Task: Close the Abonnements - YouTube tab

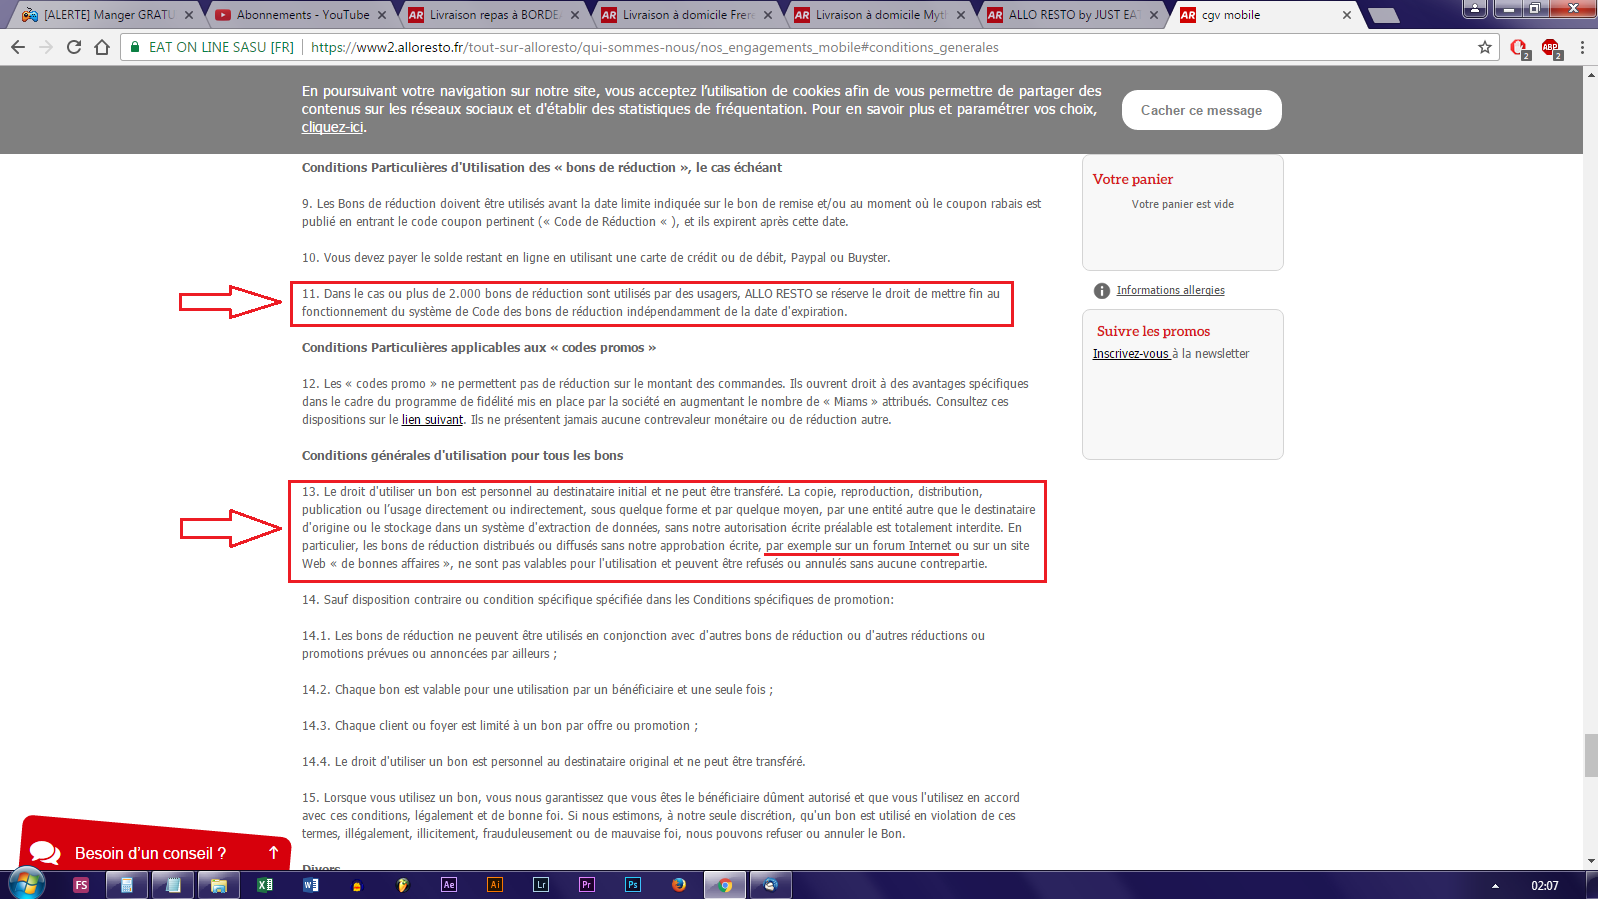Action: pos(382,15)
